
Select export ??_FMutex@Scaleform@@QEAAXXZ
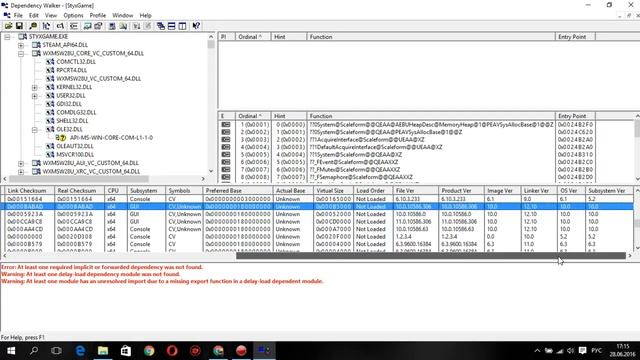(x=355, y=169)
